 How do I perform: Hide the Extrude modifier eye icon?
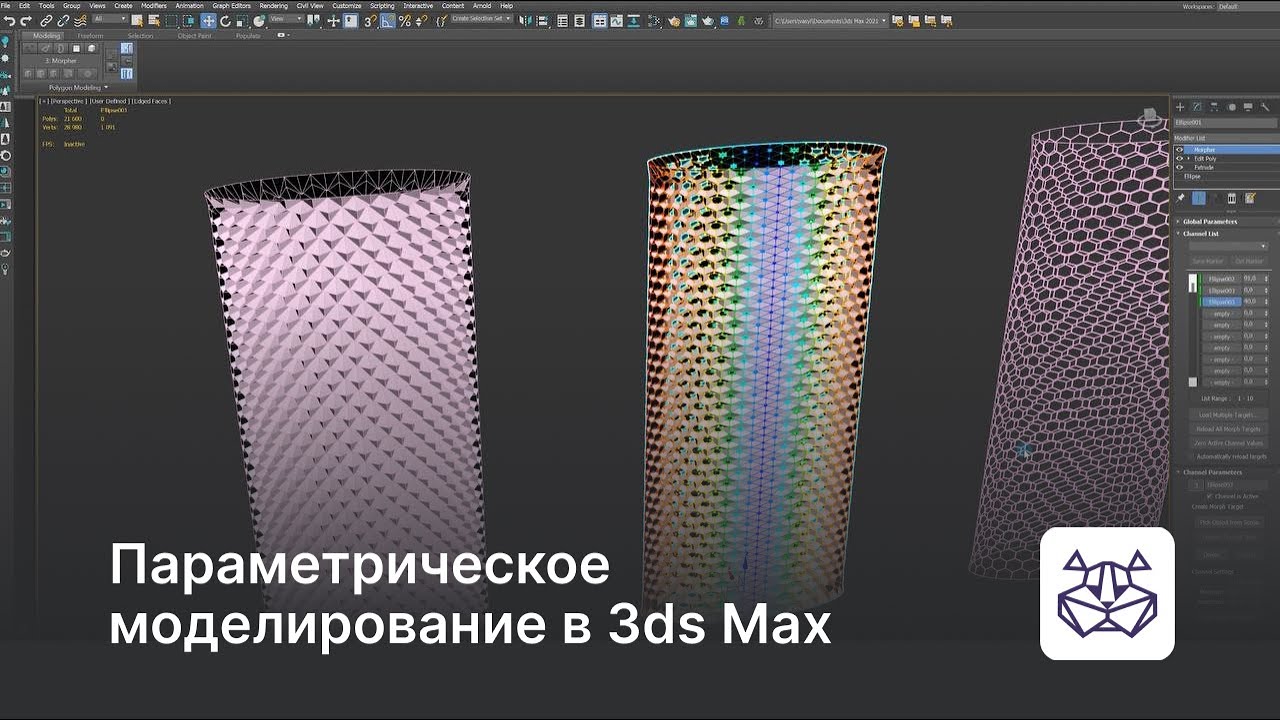(1179, 167)
